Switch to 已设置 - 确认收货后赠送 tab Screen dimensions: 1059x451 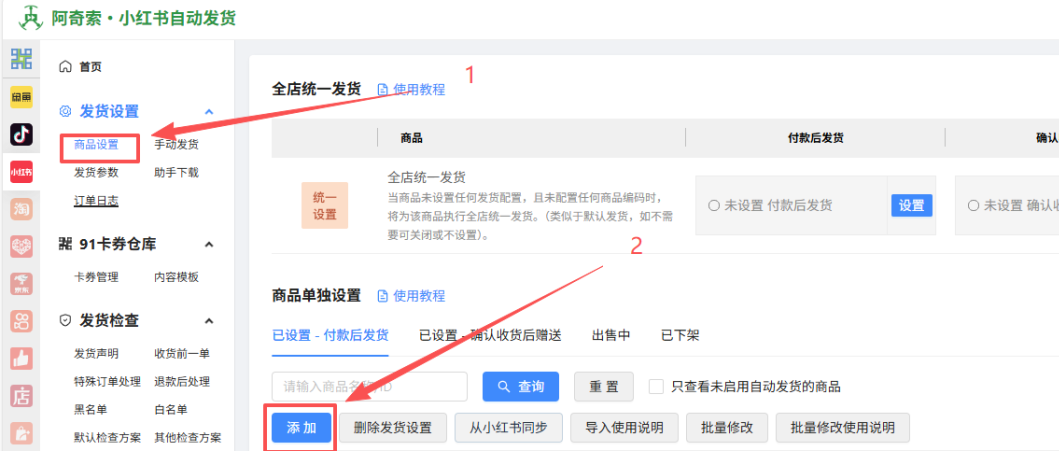pyautogui.click(x=490, y=336)
